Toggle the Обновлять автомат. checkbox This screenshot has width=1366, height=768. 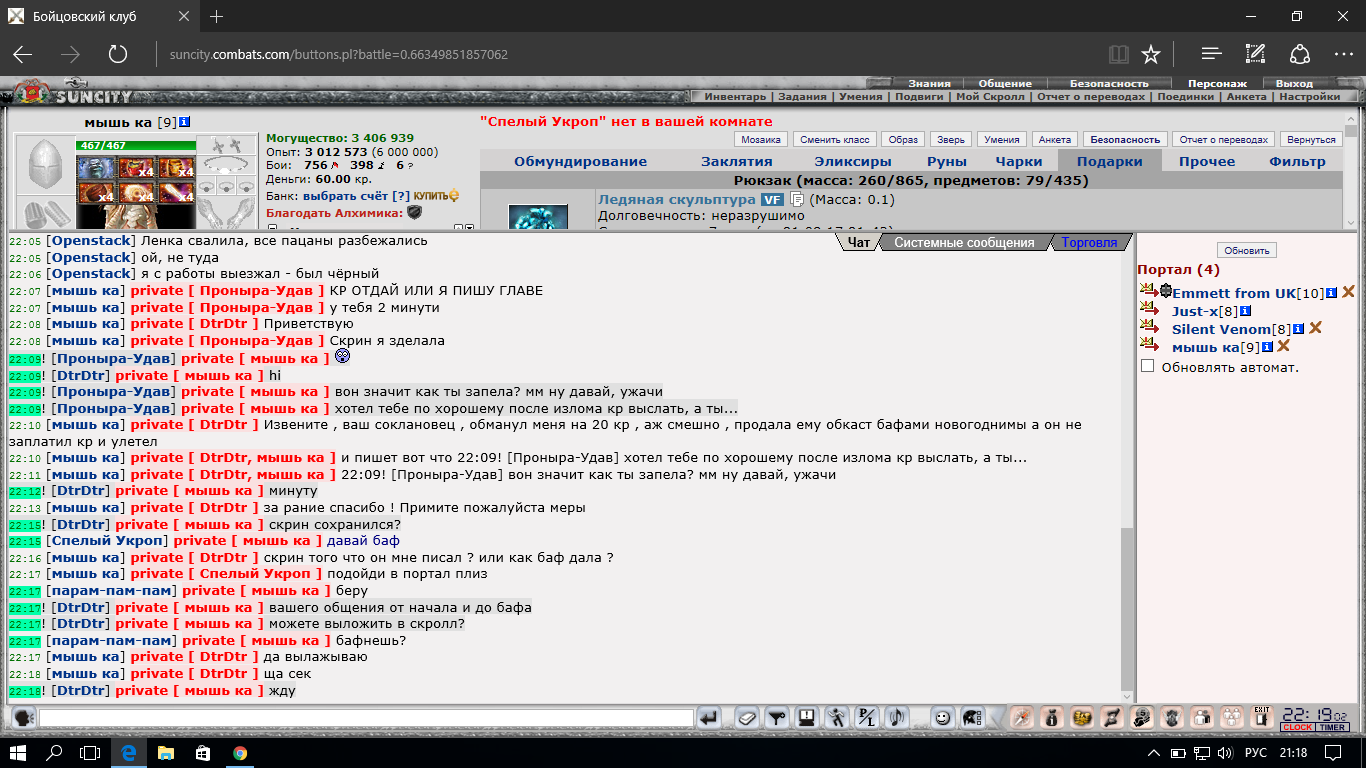tap(1147, 367)
